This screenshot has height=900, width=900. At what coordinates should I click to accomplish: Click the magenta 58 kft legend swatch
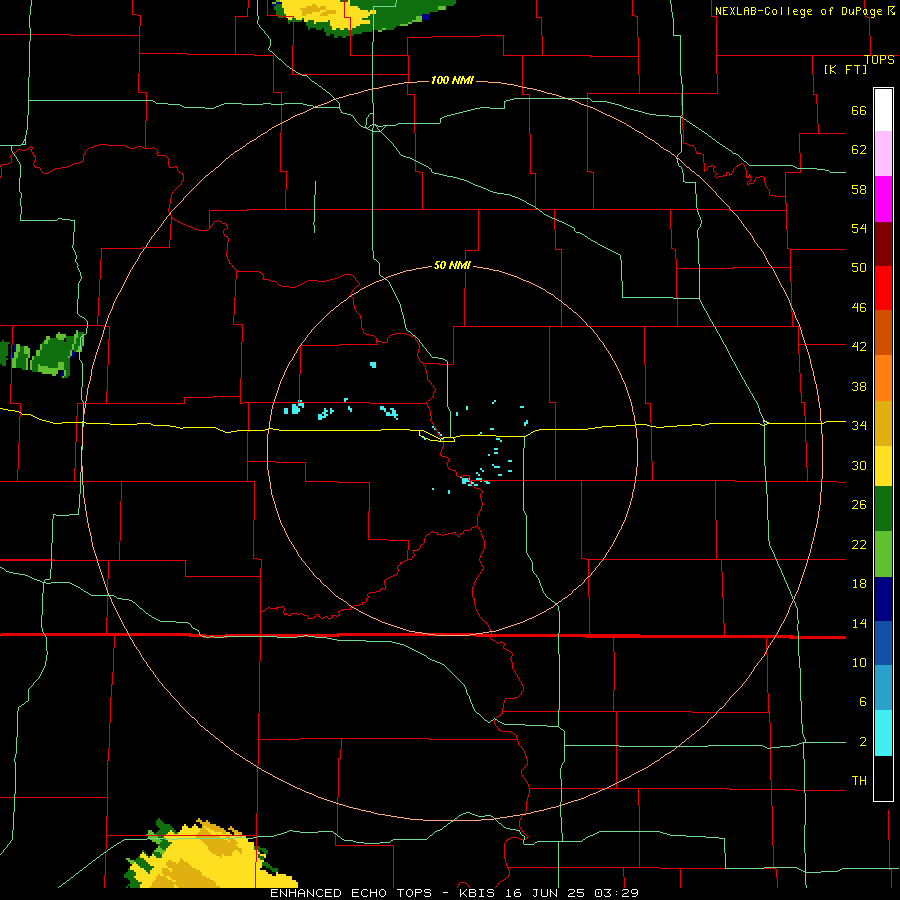tap(883, 199)
